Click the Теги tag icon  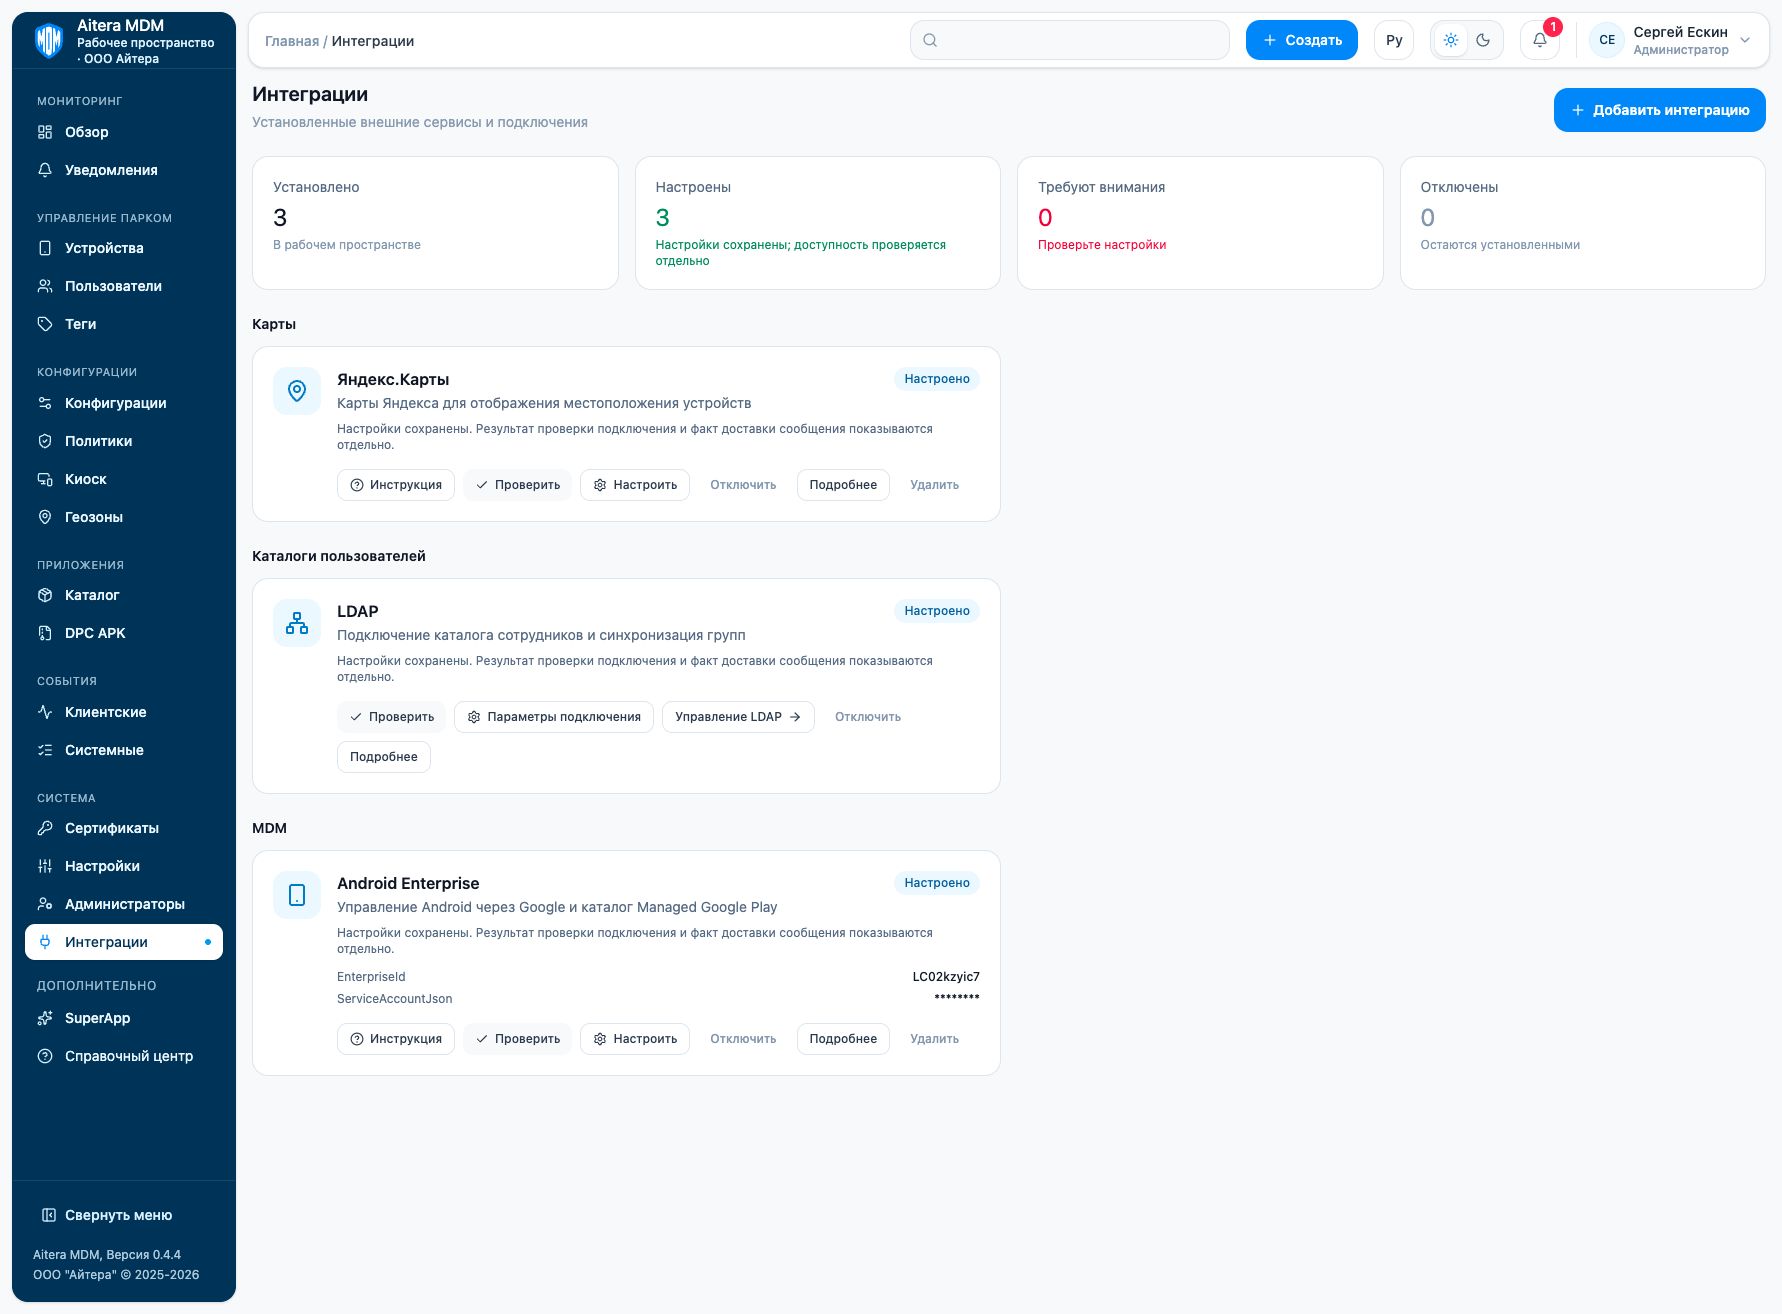[x=45, y=324]
